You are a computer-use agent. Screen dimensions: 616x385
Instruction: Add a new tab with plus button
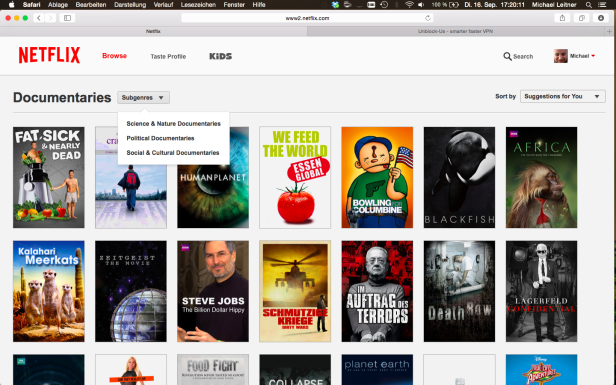pos(609,31)
